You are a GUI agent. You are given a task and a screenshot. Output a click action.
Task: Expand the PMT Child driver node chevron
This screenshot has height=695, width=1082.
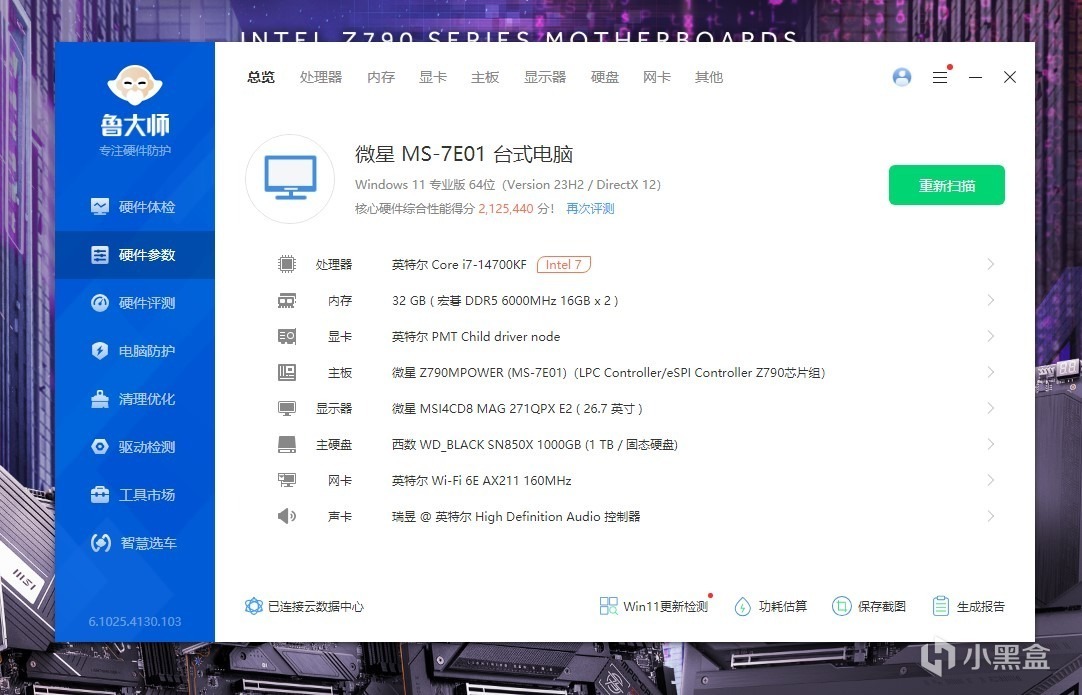click(x=990, y=336)
